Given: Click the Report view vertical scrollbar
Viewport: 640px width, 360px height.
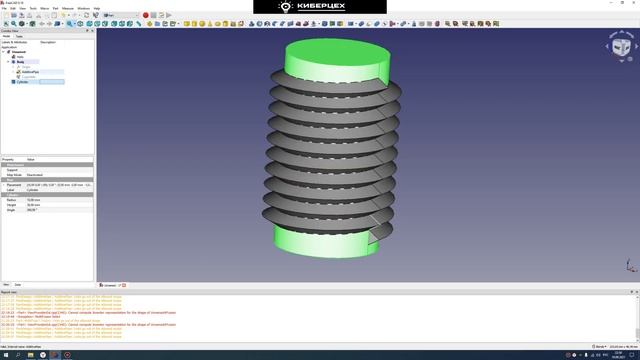Looking at the screenshot, I should point(638,318).
